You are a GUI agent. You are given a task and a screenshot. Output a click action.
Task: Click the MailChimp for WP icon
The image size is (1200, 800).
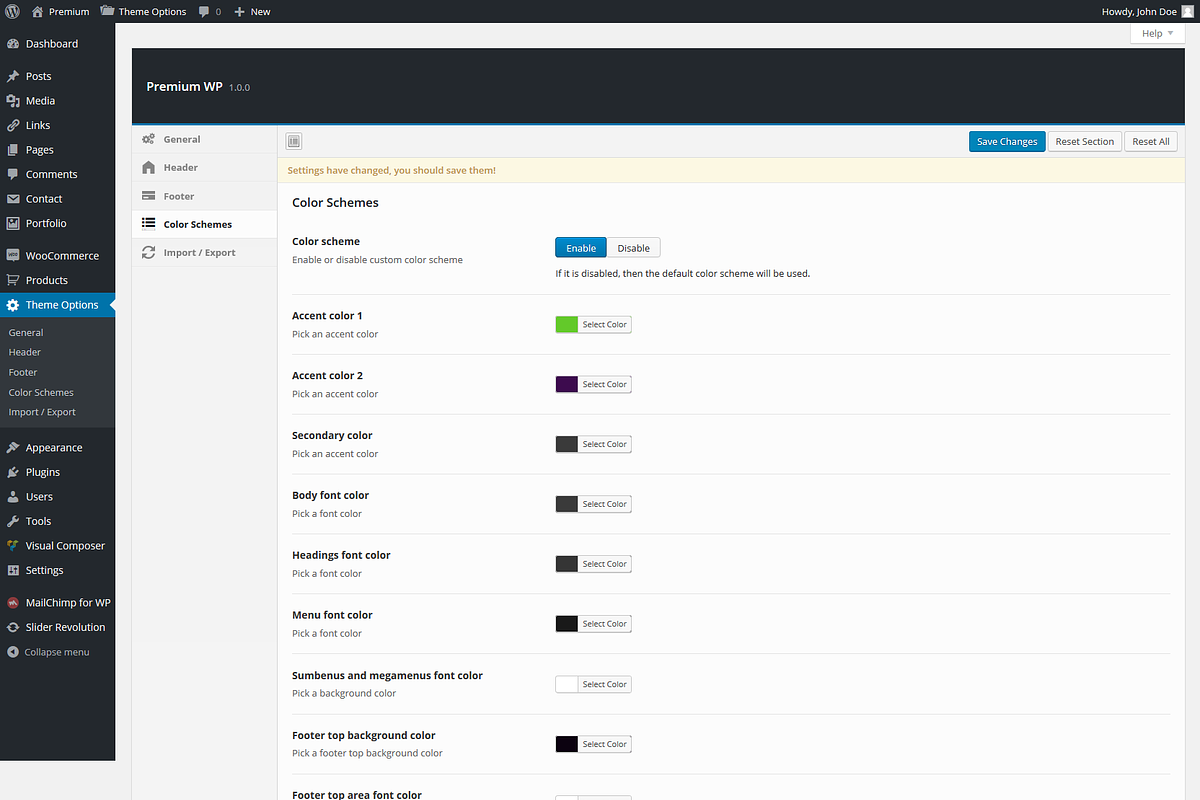(13, 603)
